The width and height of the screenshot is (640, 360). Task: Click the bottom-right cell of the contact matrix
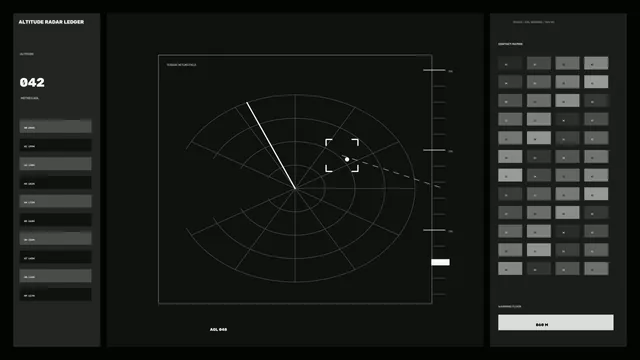(596, 269)
